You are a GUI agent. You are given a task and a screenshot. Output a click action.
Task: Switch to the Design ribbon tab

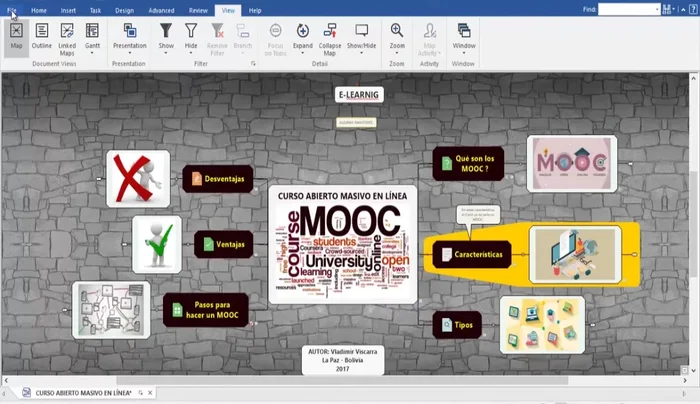pyautogui.click(x=124, y=9)
